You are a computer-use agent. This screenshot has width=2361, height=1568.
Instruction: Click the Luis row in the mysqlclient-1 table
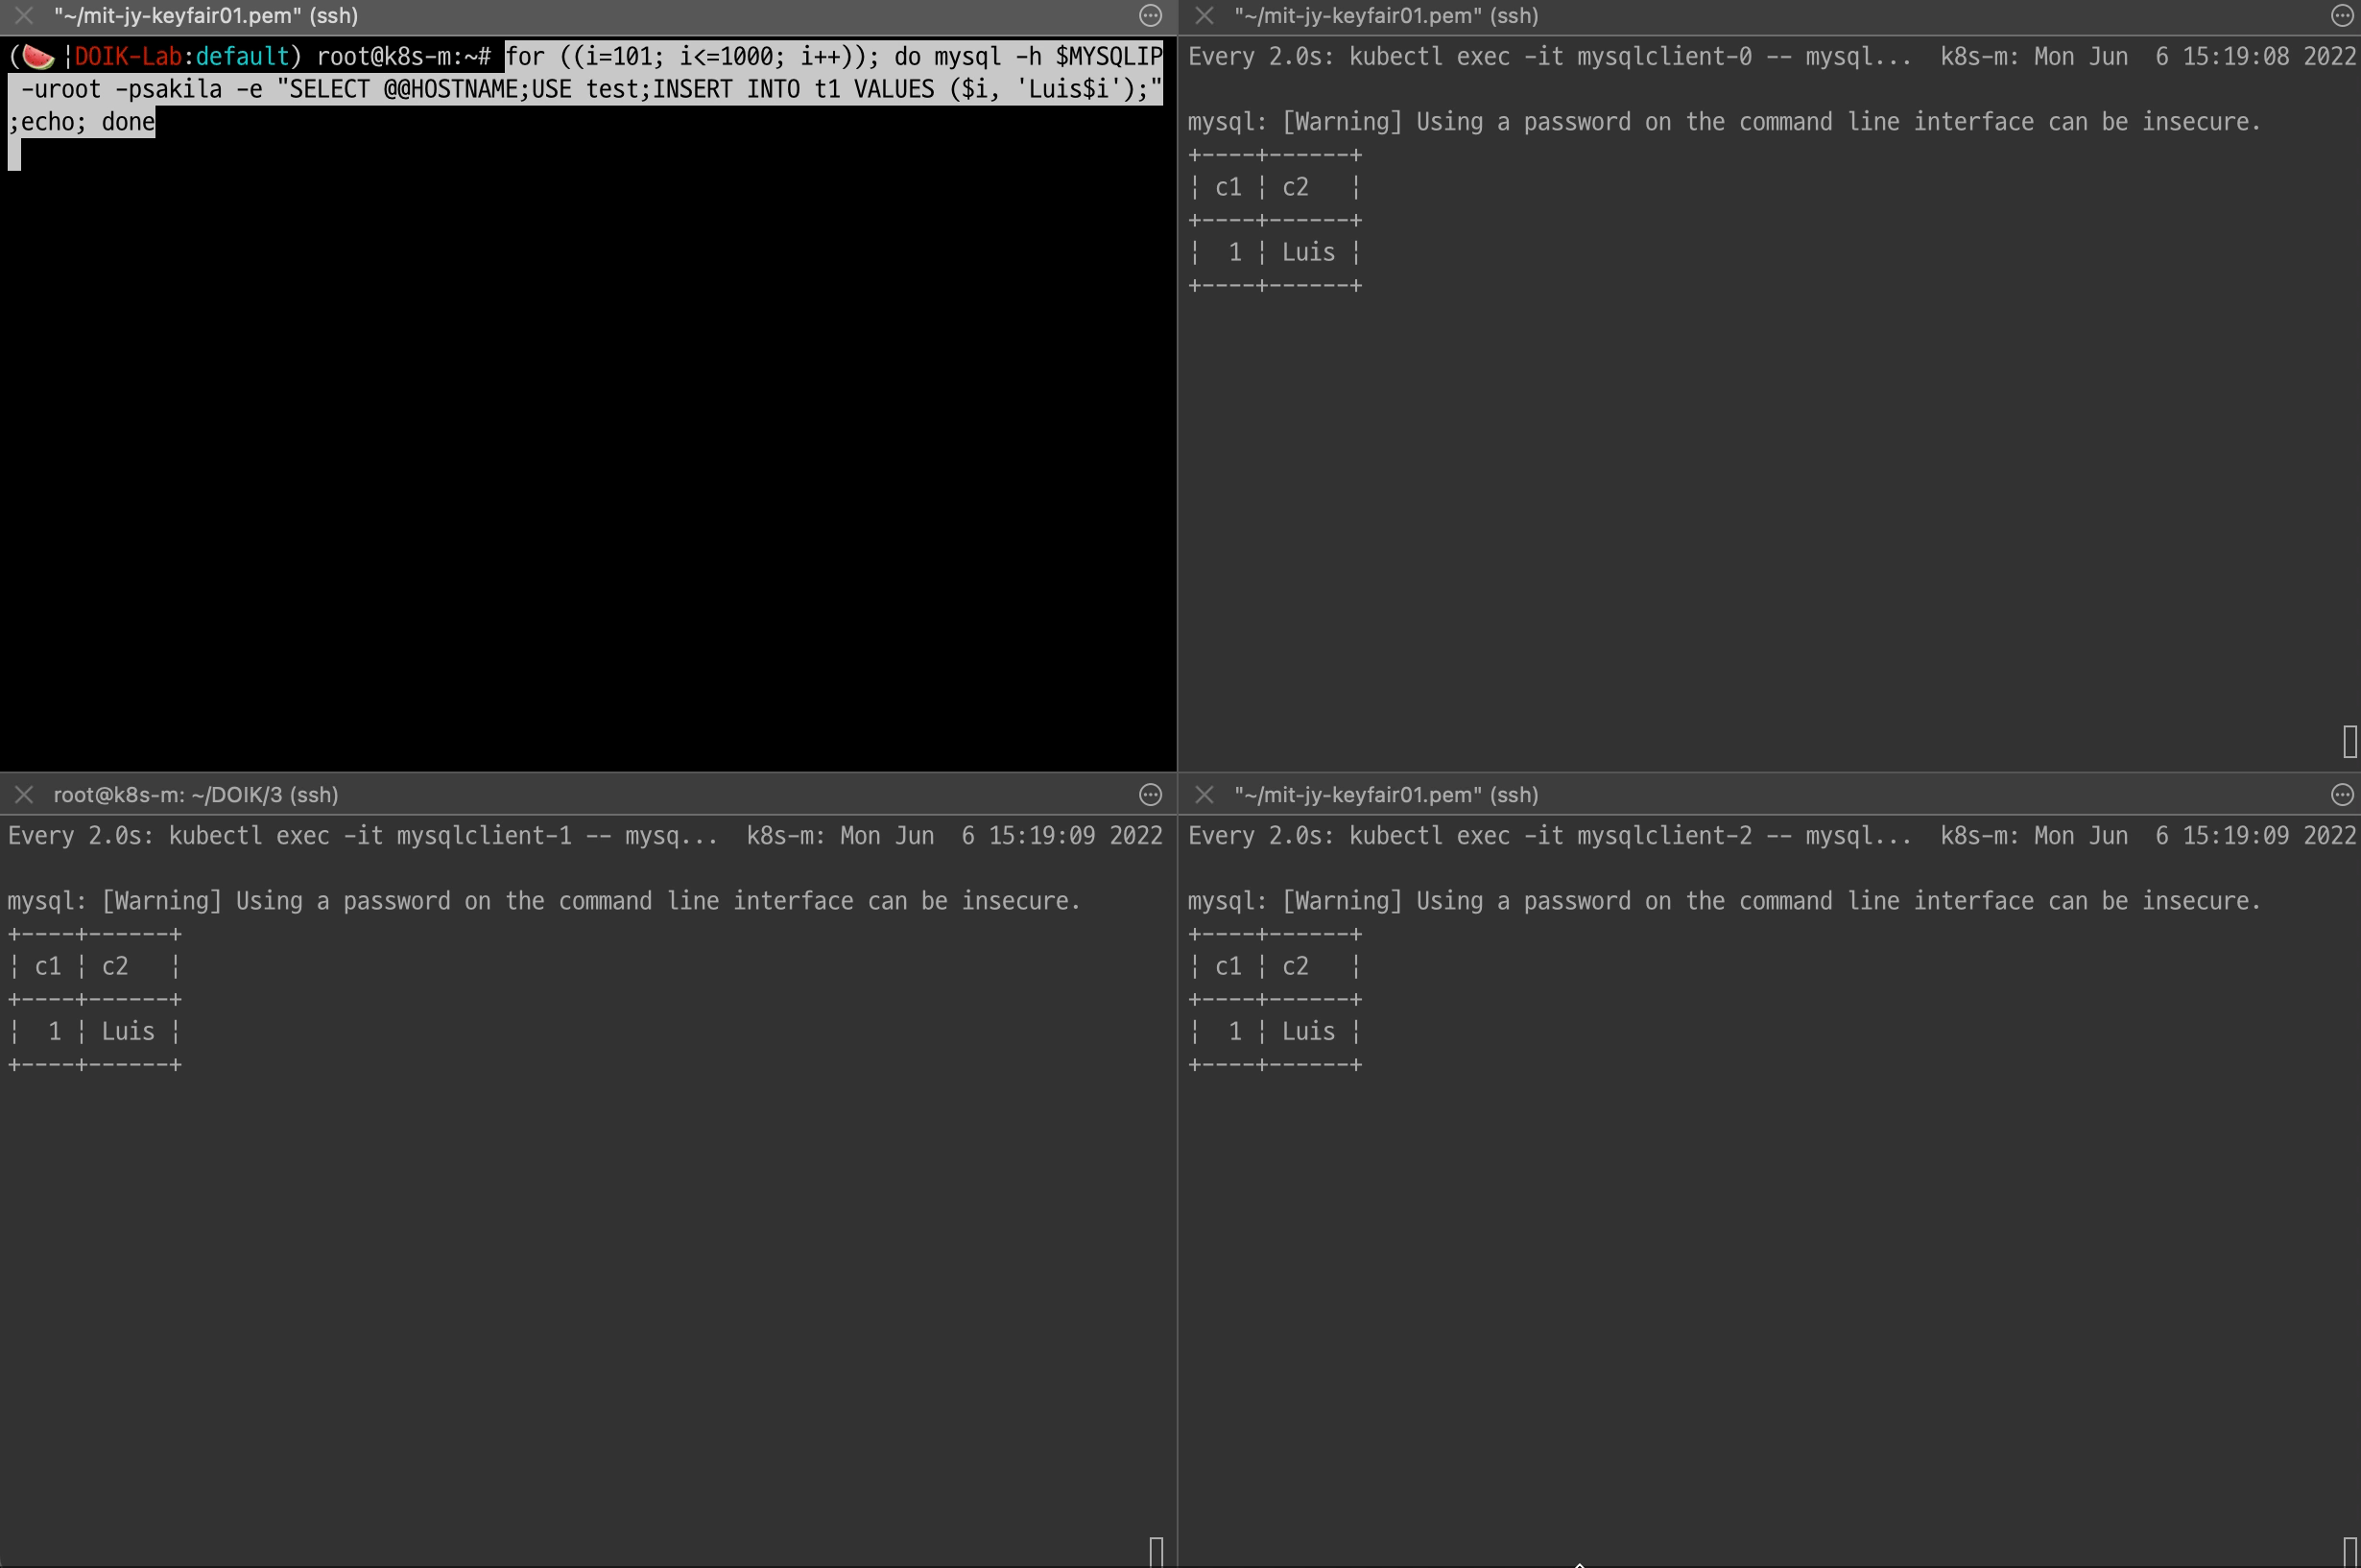pyautogui.click(x=127, y=1032)
